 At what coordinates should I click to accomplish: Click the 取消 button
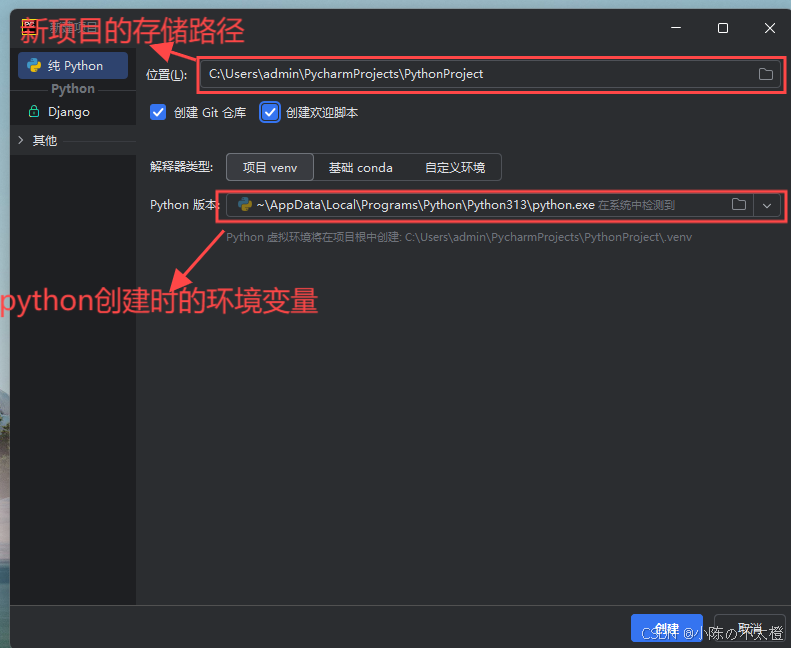749,628
